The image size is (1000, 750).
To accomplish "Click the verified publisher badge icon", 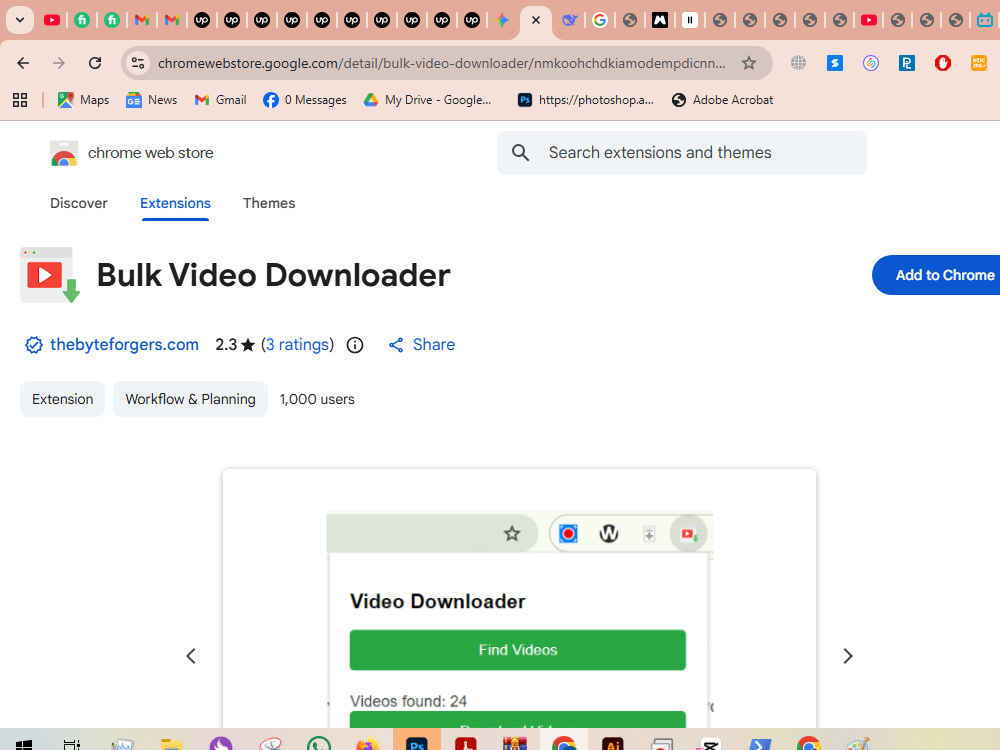I will tap(34, 345).
